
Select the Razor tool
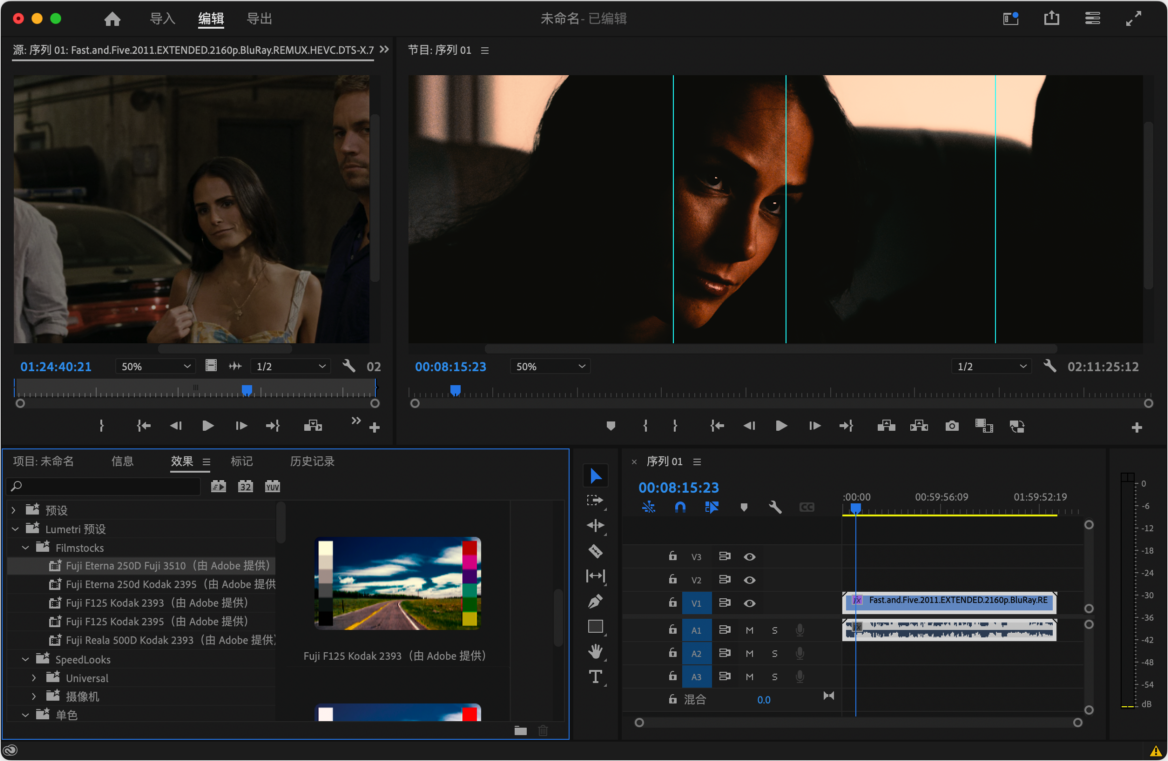pos(595,551)
